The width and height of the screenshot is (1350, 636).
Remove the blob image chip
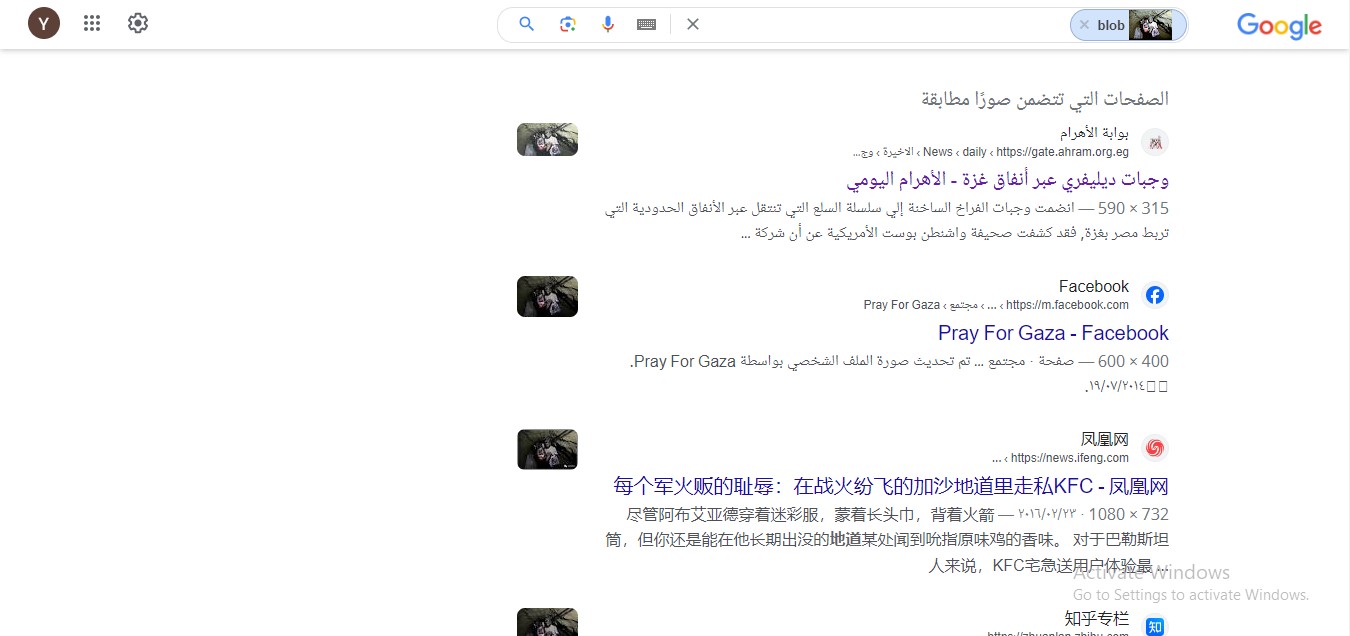pos(1084,25)
